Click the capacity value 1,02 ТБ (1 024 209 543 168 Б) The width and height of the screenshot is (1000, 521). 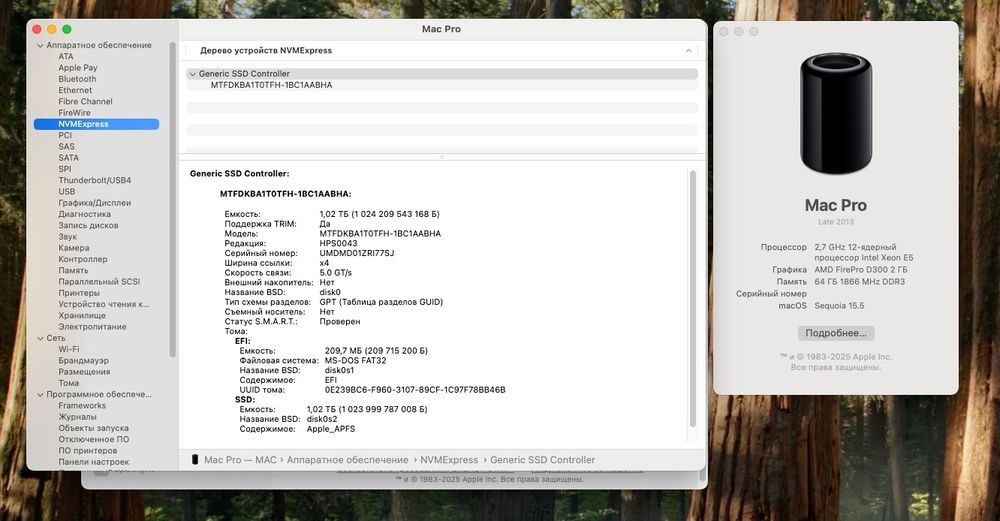(379, 214)
